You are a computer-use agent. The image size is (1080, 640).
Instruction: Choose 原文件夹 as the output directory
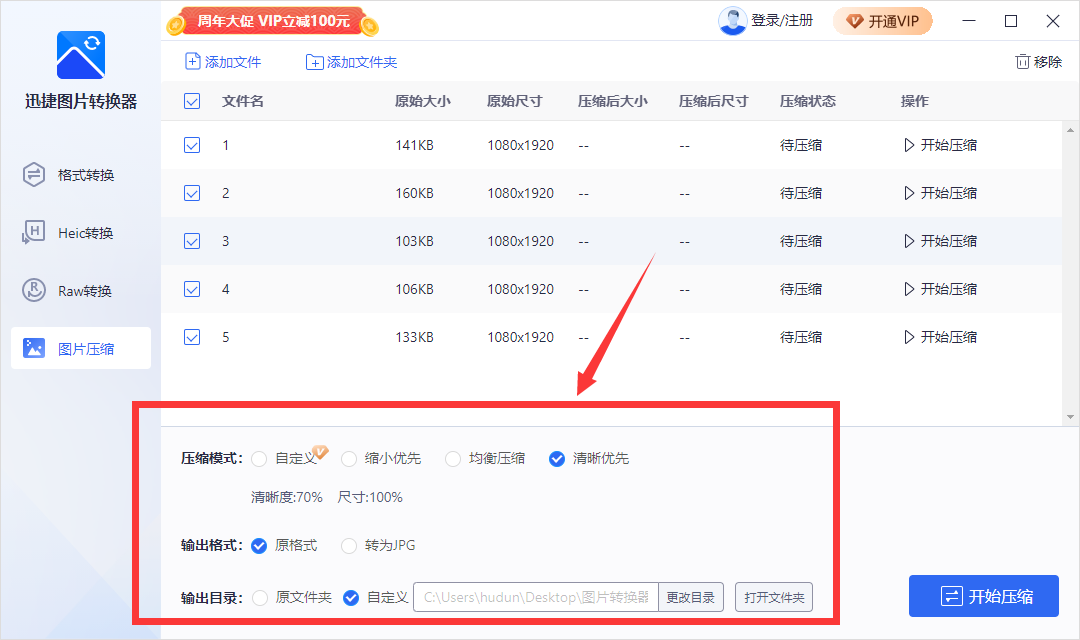click(x=259, y=597)
